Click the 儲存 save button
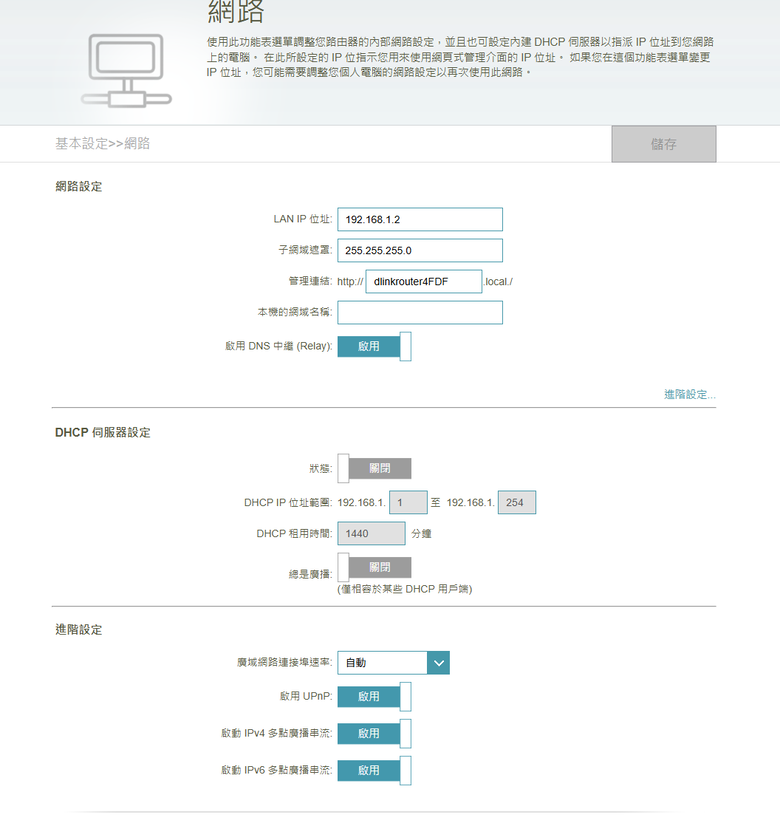 (664, 144)
